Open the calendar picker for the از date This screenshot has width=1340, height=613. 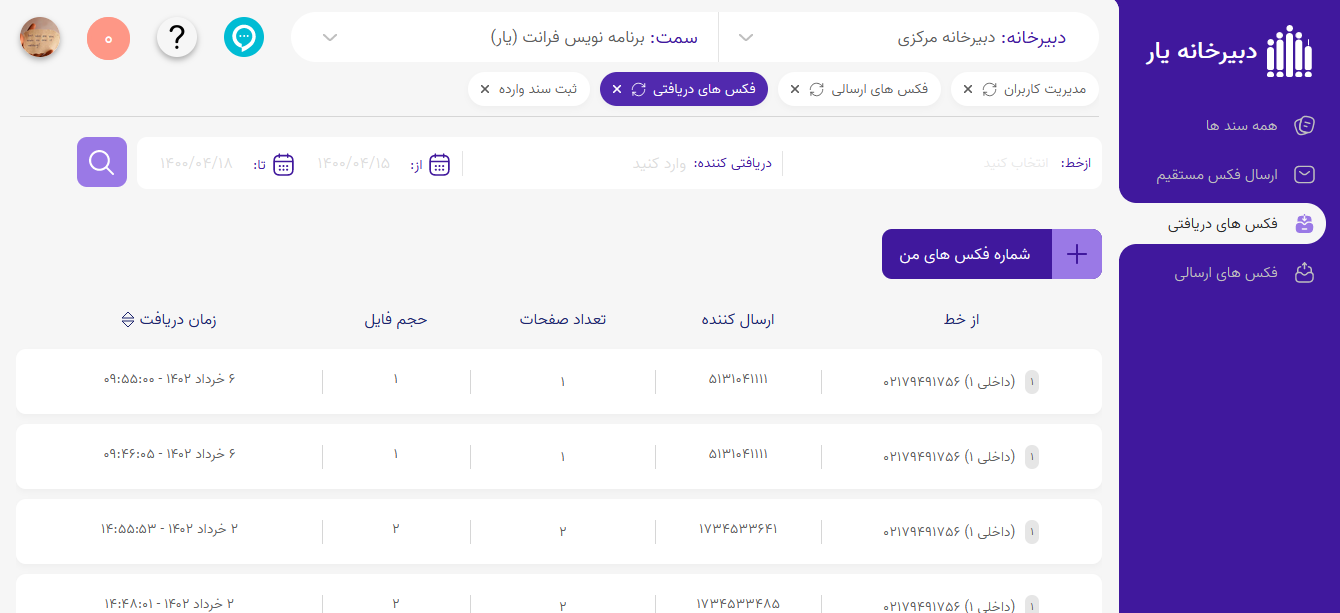pyautogui.click(x=440, y=165)
